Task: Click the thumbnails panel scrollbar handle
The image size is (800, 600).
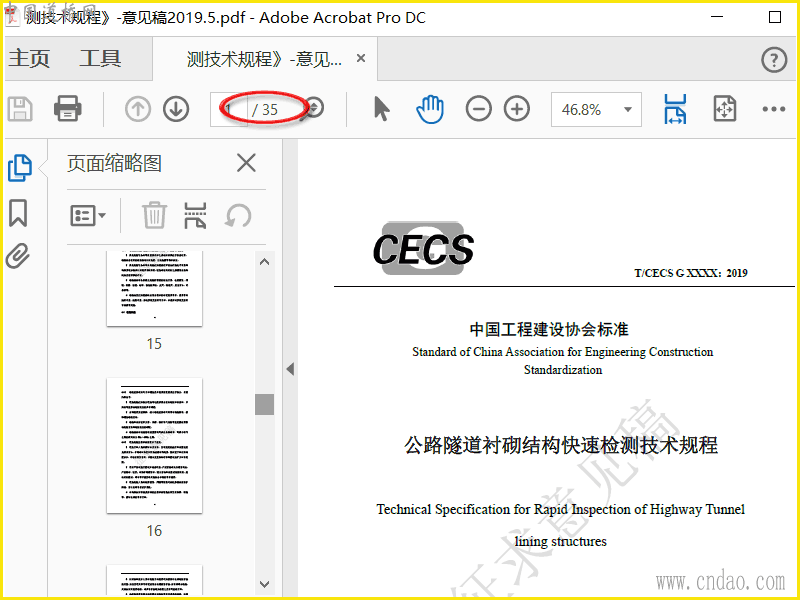Action: pyautogui.click(x=264, y=404)
